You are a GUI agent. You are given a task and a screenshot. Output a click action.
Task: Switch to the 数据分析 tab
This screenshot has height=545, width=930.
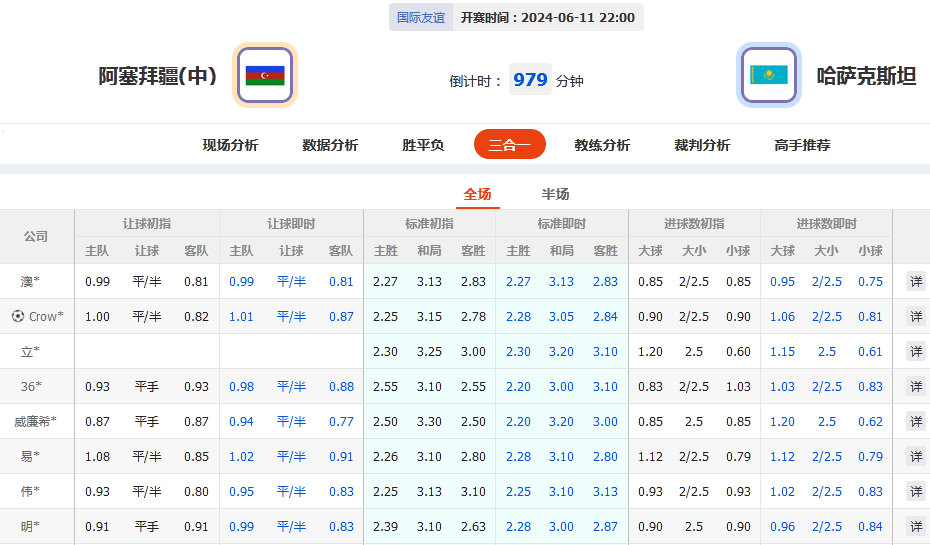click(330, 145)
